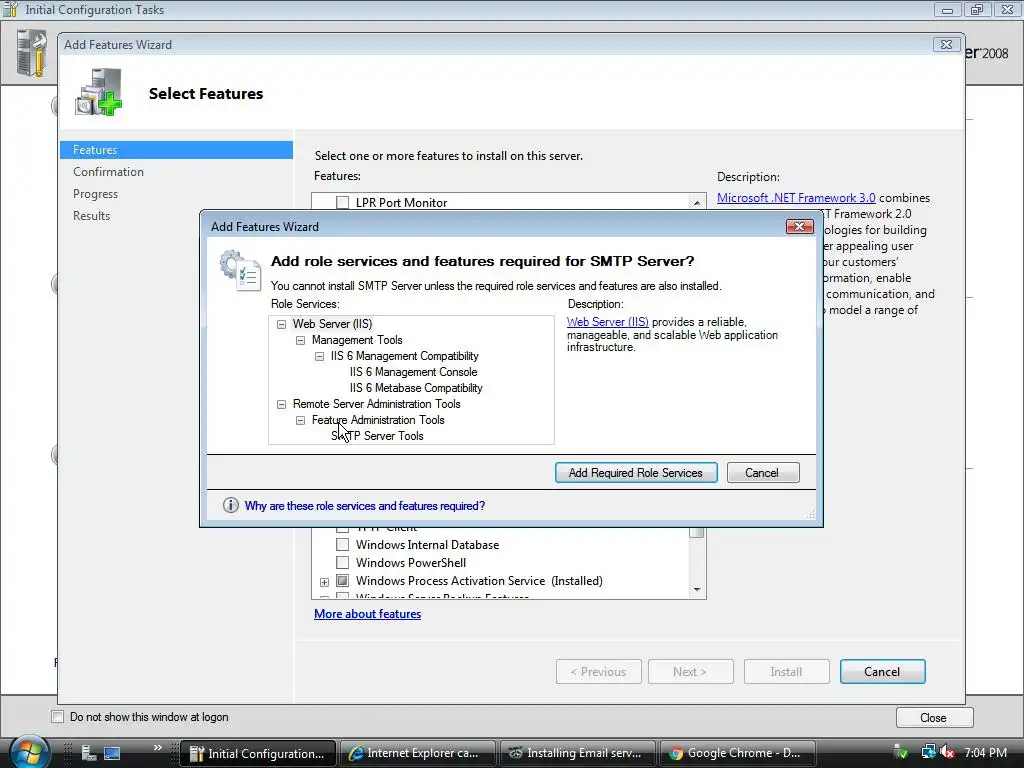1024x768 pixels.
Task: Click Close in Initial Configuration Tasks window
Action: pos(934,718)
